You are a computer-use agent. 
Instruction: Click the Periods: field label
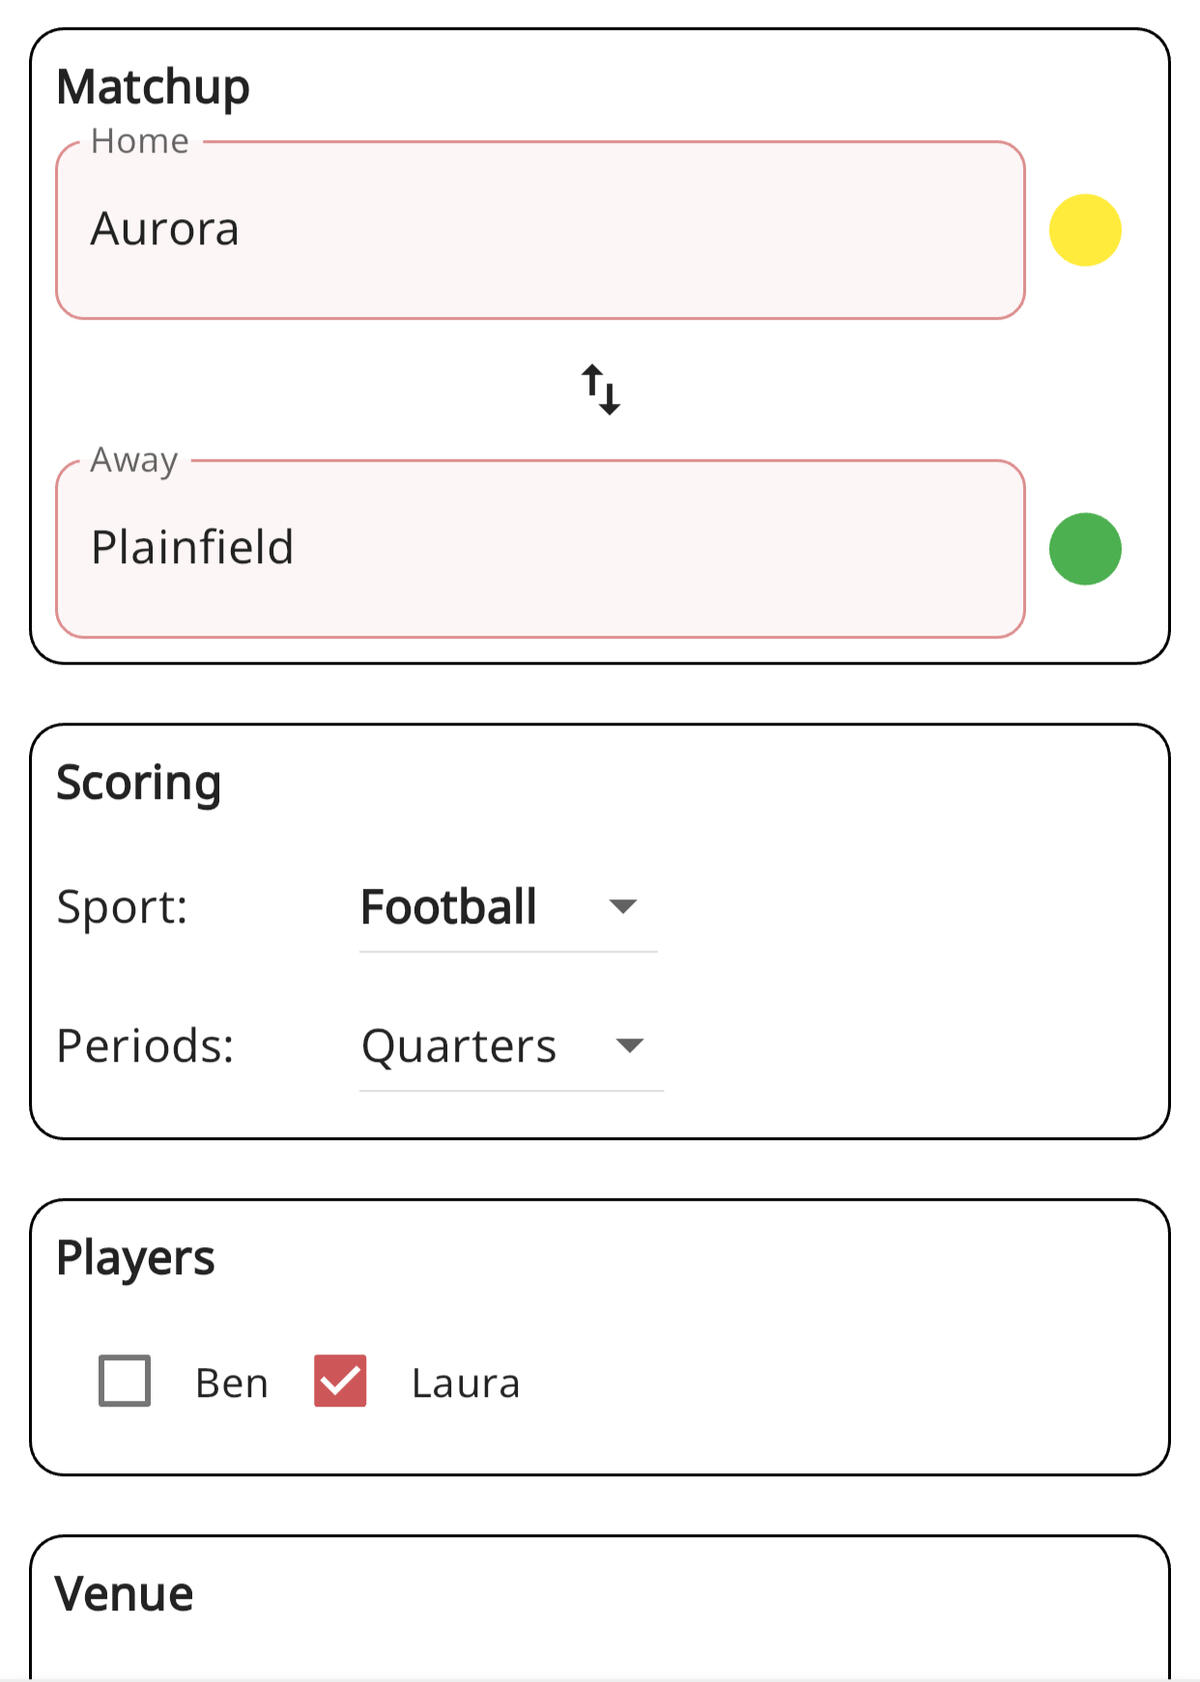click(145, 1046)
